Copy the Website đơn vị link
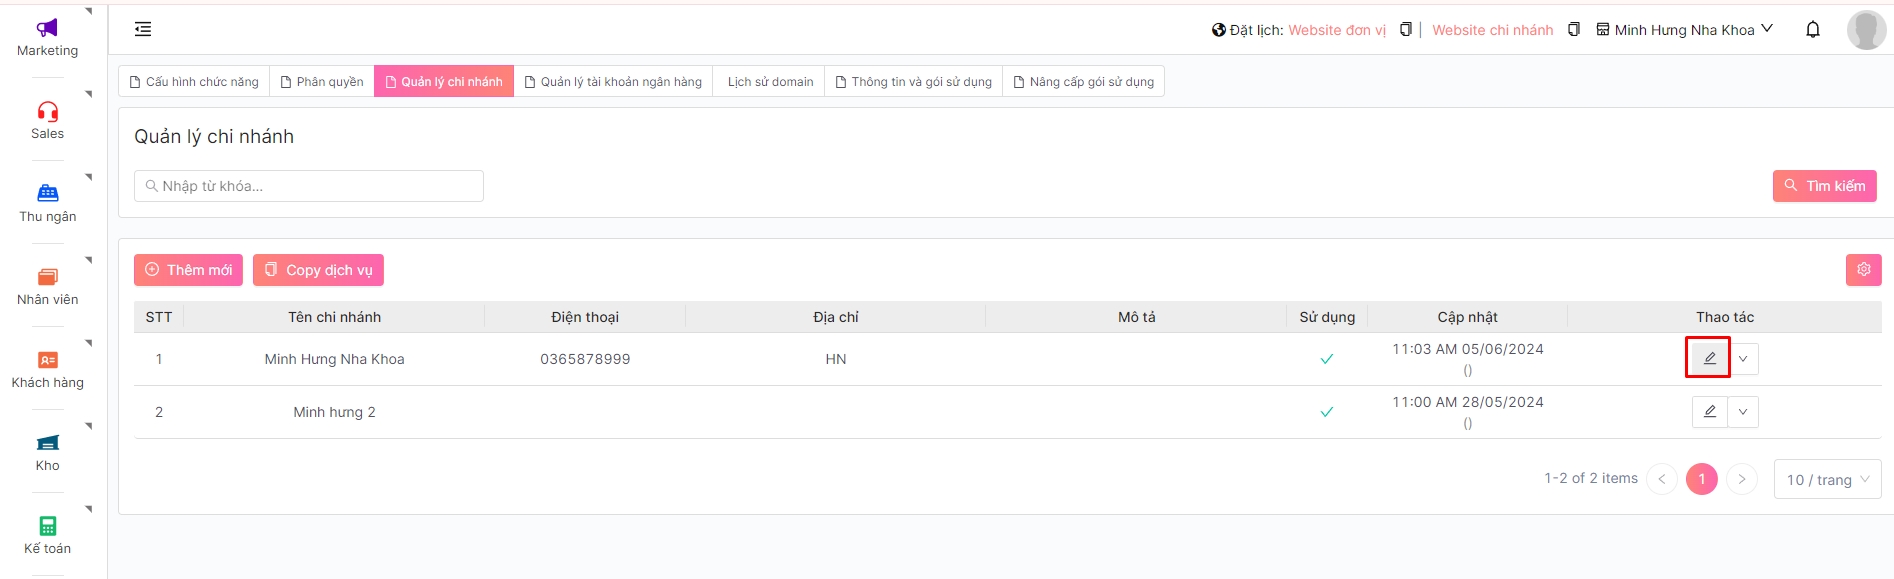1894x579 pixels. pyautogui.click(x=1406, y=30)
